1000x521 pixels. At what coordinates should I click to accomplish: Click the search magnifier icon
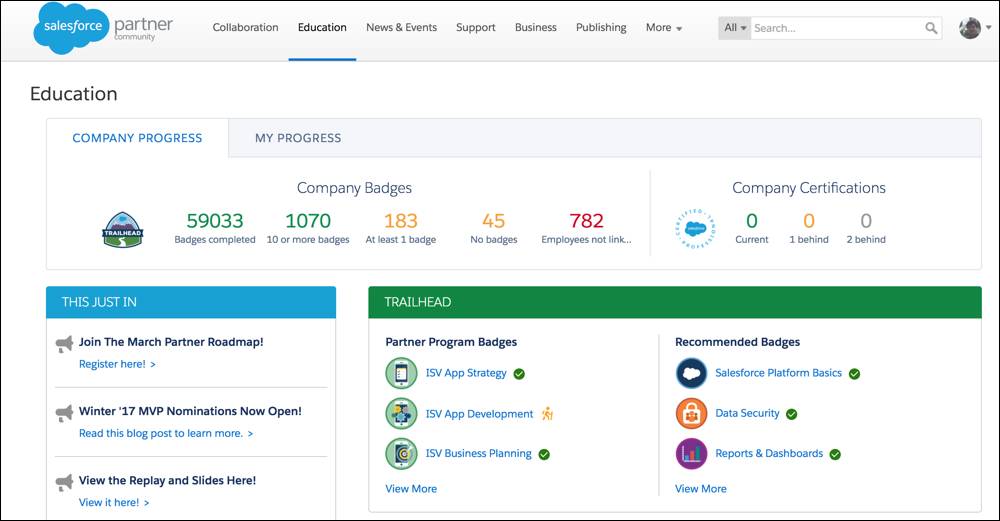(x=931, y=28)
